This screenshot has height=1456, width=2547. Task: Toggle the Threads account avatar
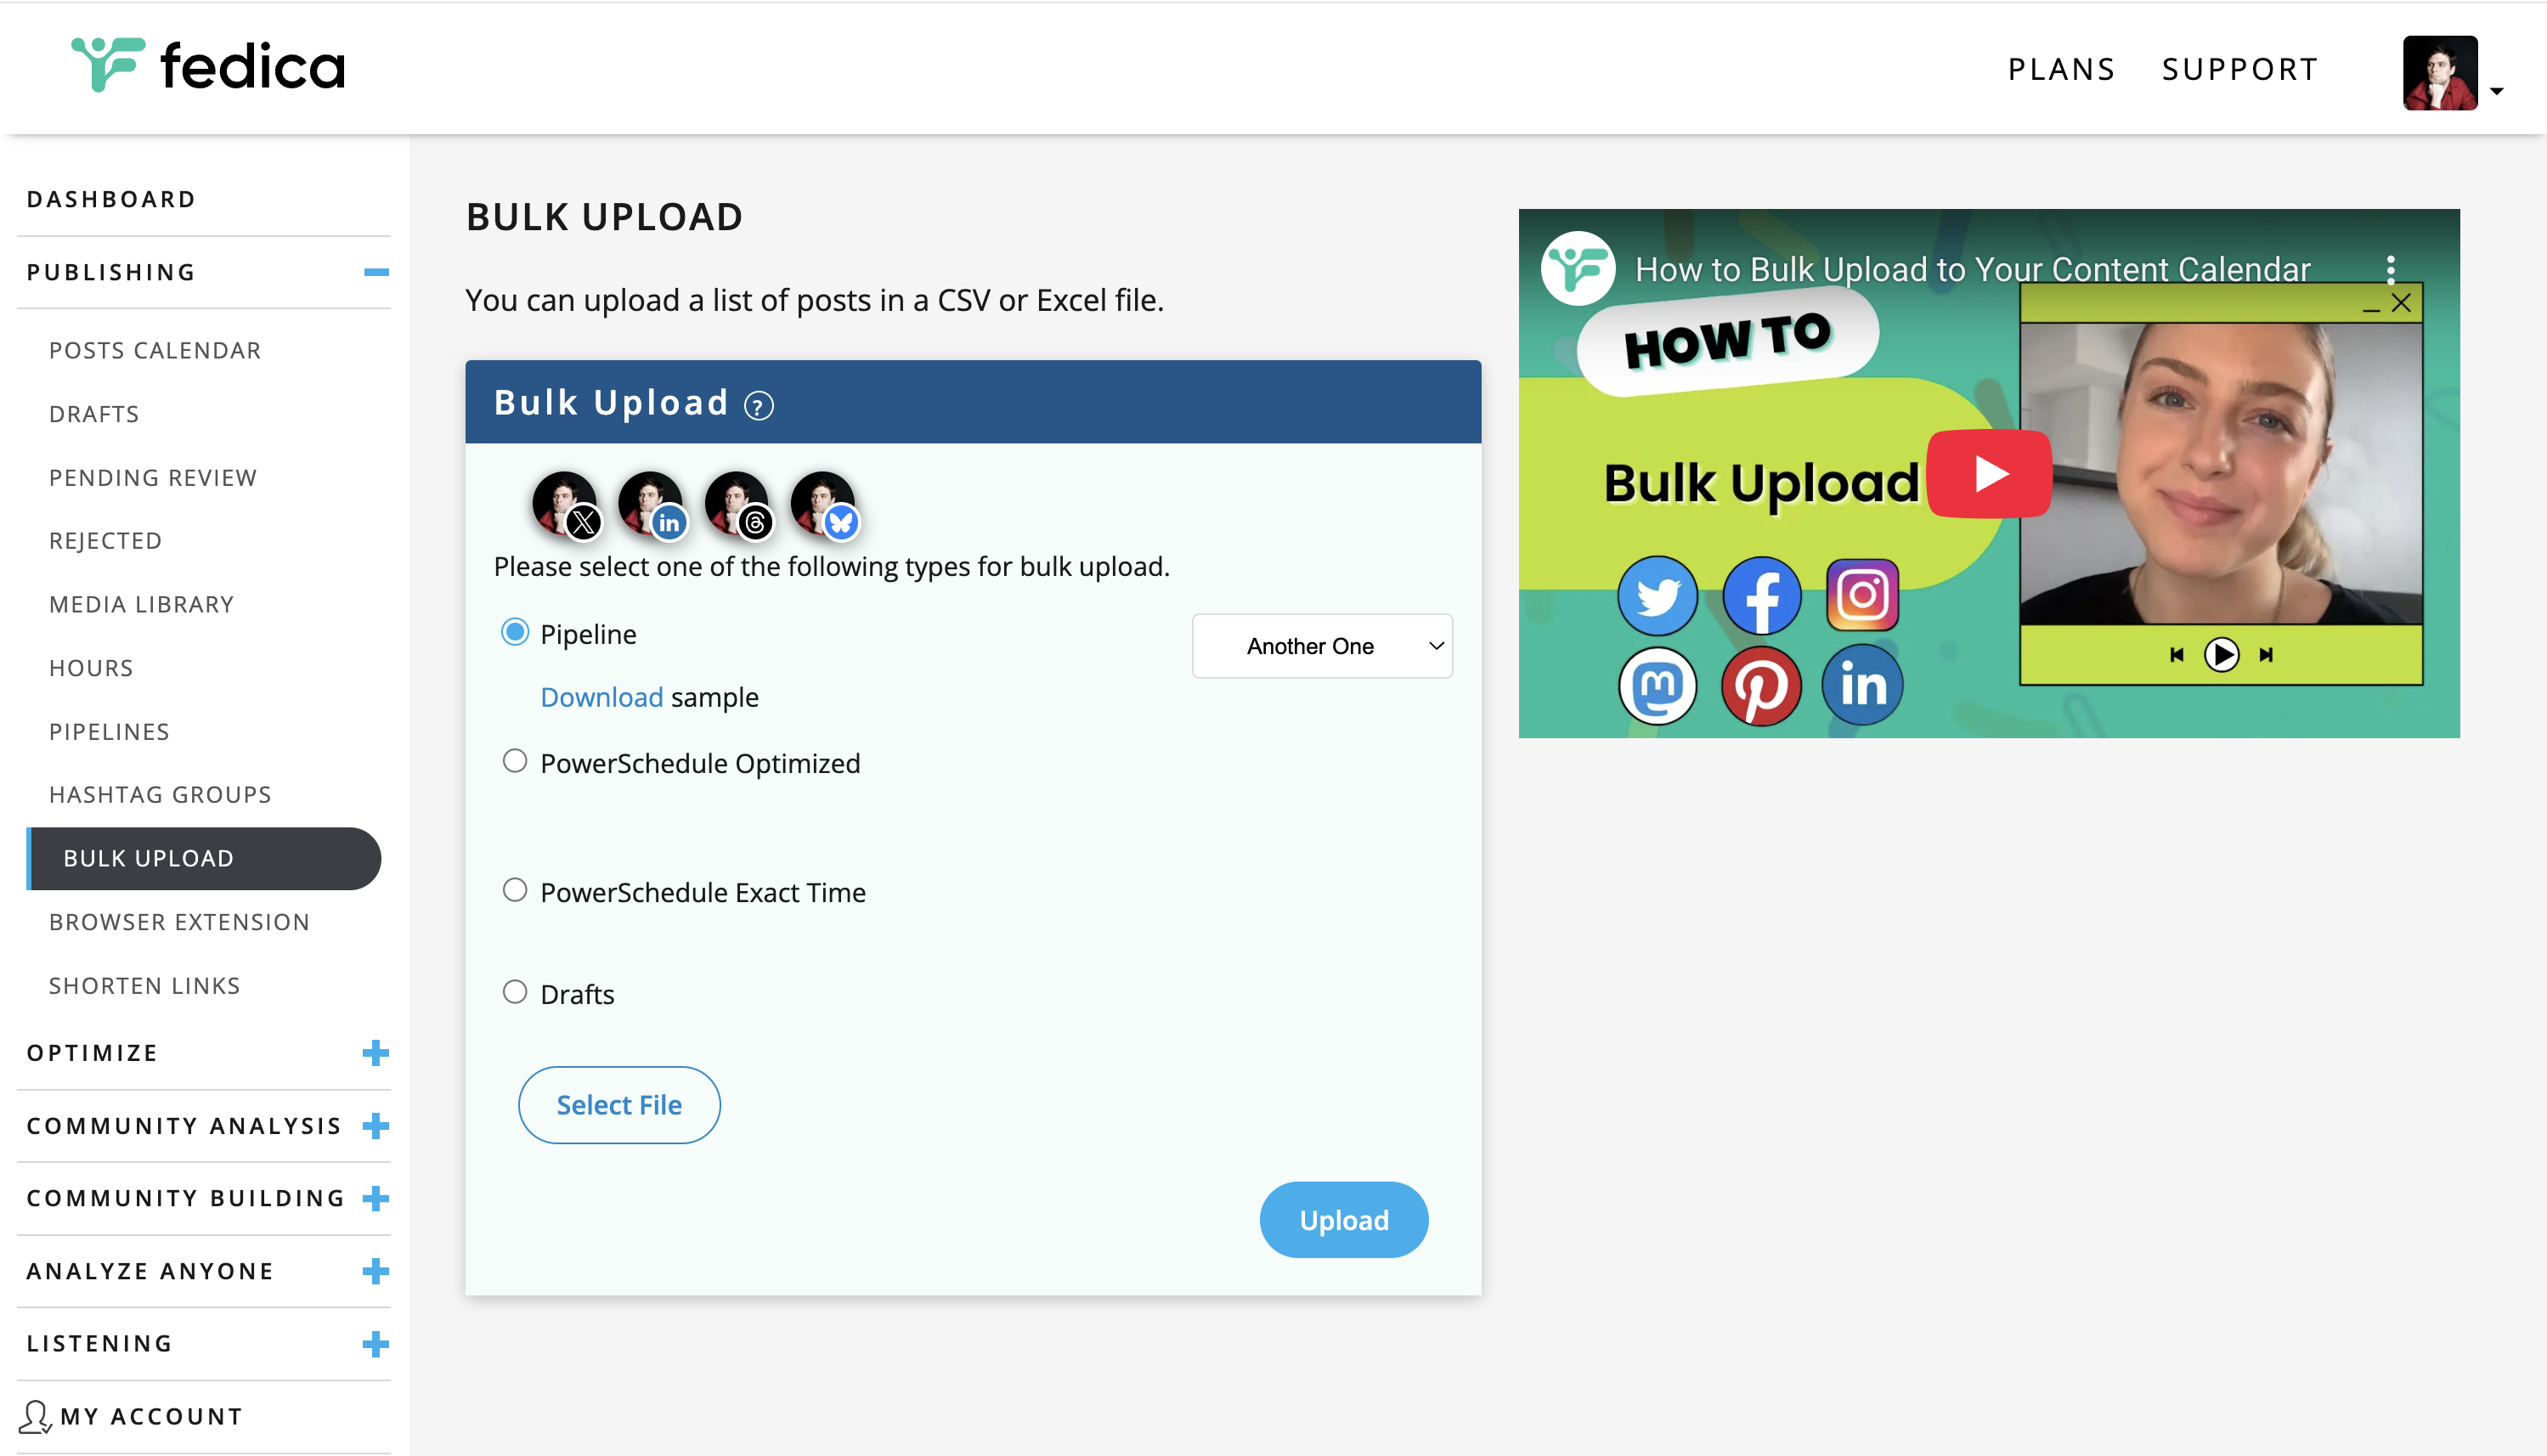[737, 503]
